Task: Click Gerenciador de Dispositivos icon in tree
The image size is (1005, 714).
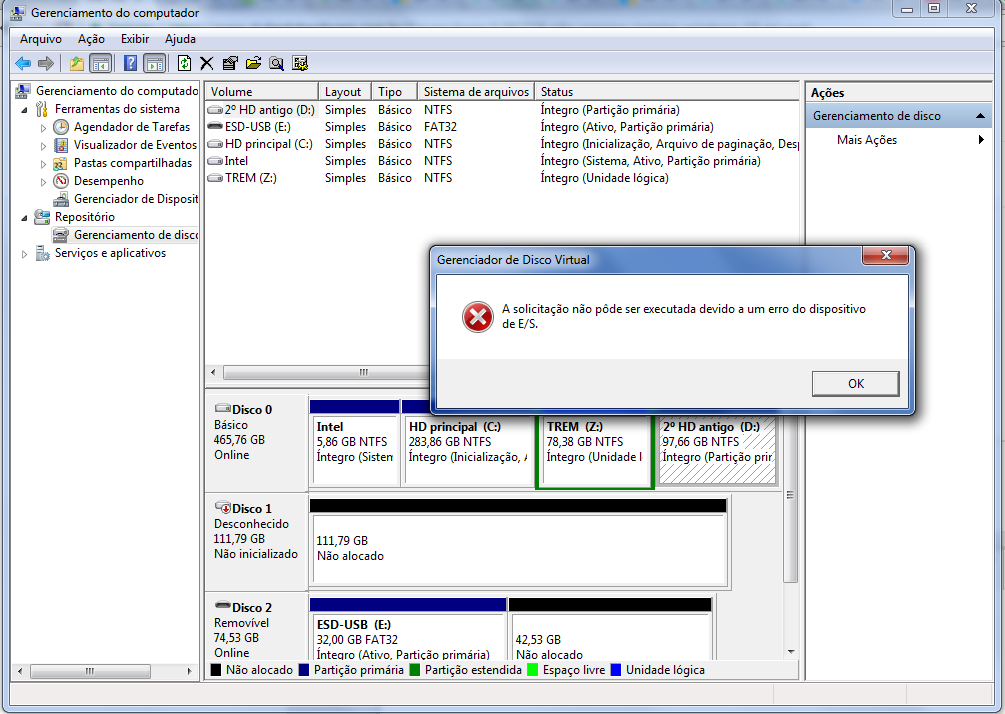Action: [x=61, y=199]
